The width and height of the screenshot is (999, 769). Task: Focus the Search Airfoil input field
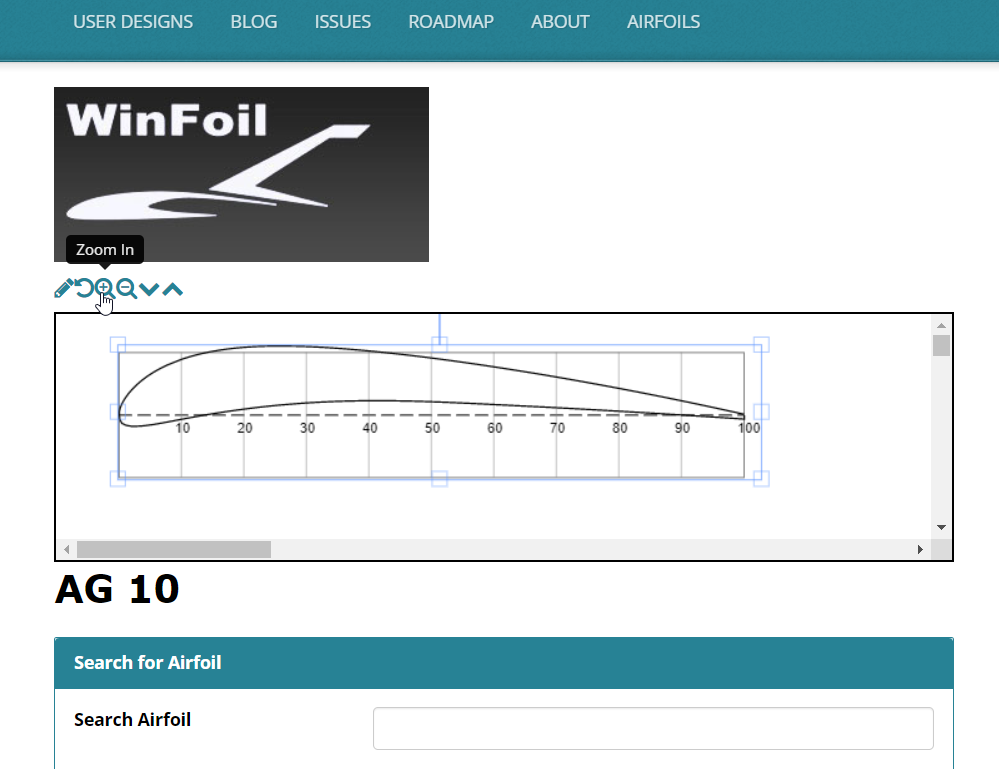click(x=653, y=728)
